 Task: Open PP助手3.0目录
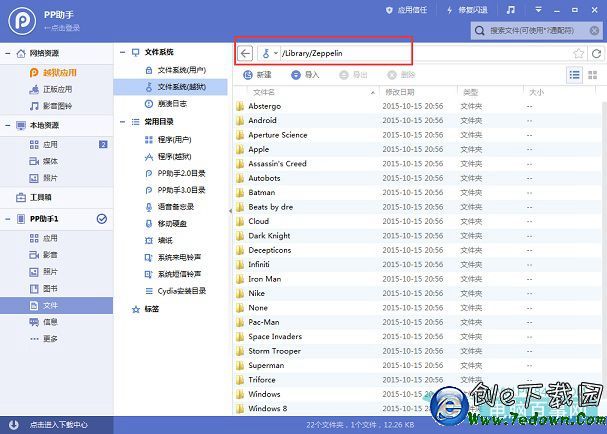pos(175,190)
